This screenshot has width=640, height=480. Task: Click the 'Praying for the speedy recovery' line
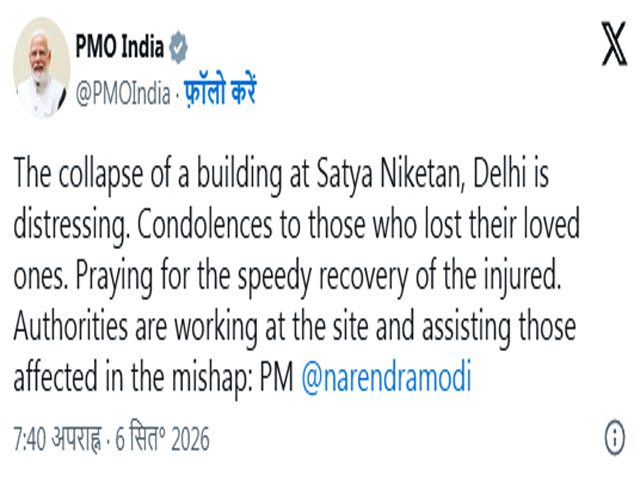coord(288,276)
